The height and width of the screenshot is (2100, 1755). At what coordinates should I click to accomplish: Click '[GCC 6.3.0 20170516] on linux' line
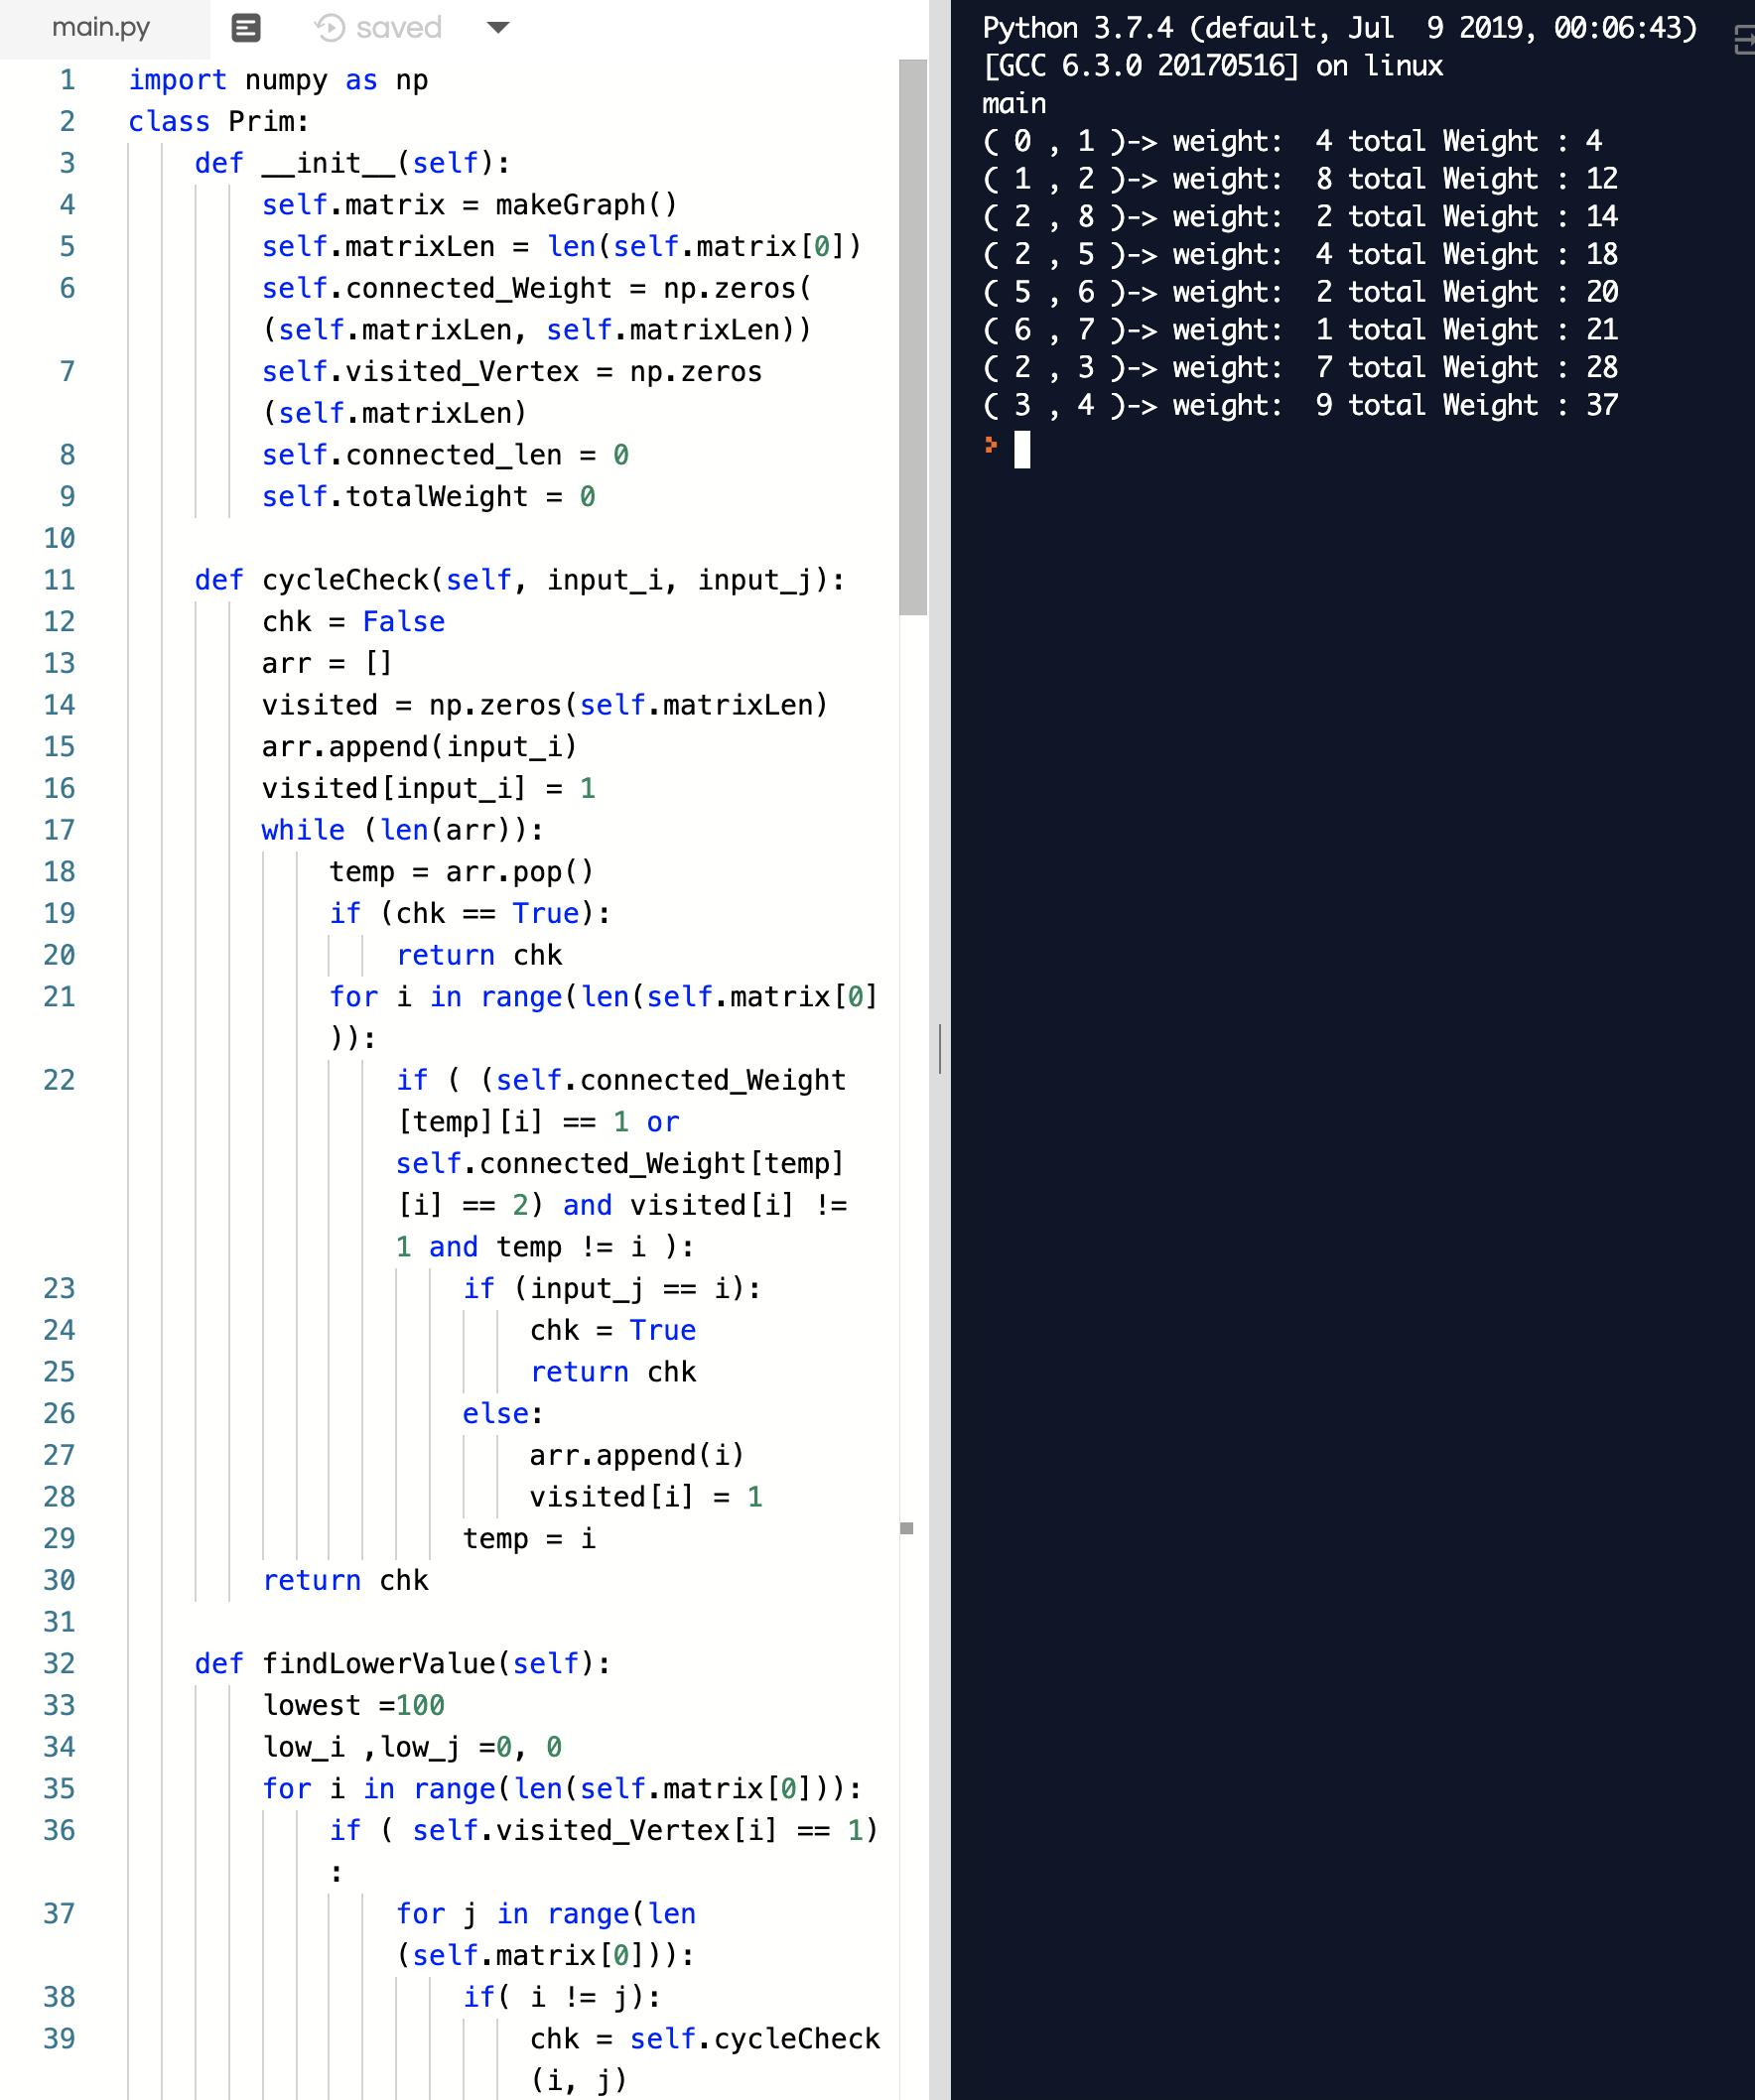coord(1213,66)
